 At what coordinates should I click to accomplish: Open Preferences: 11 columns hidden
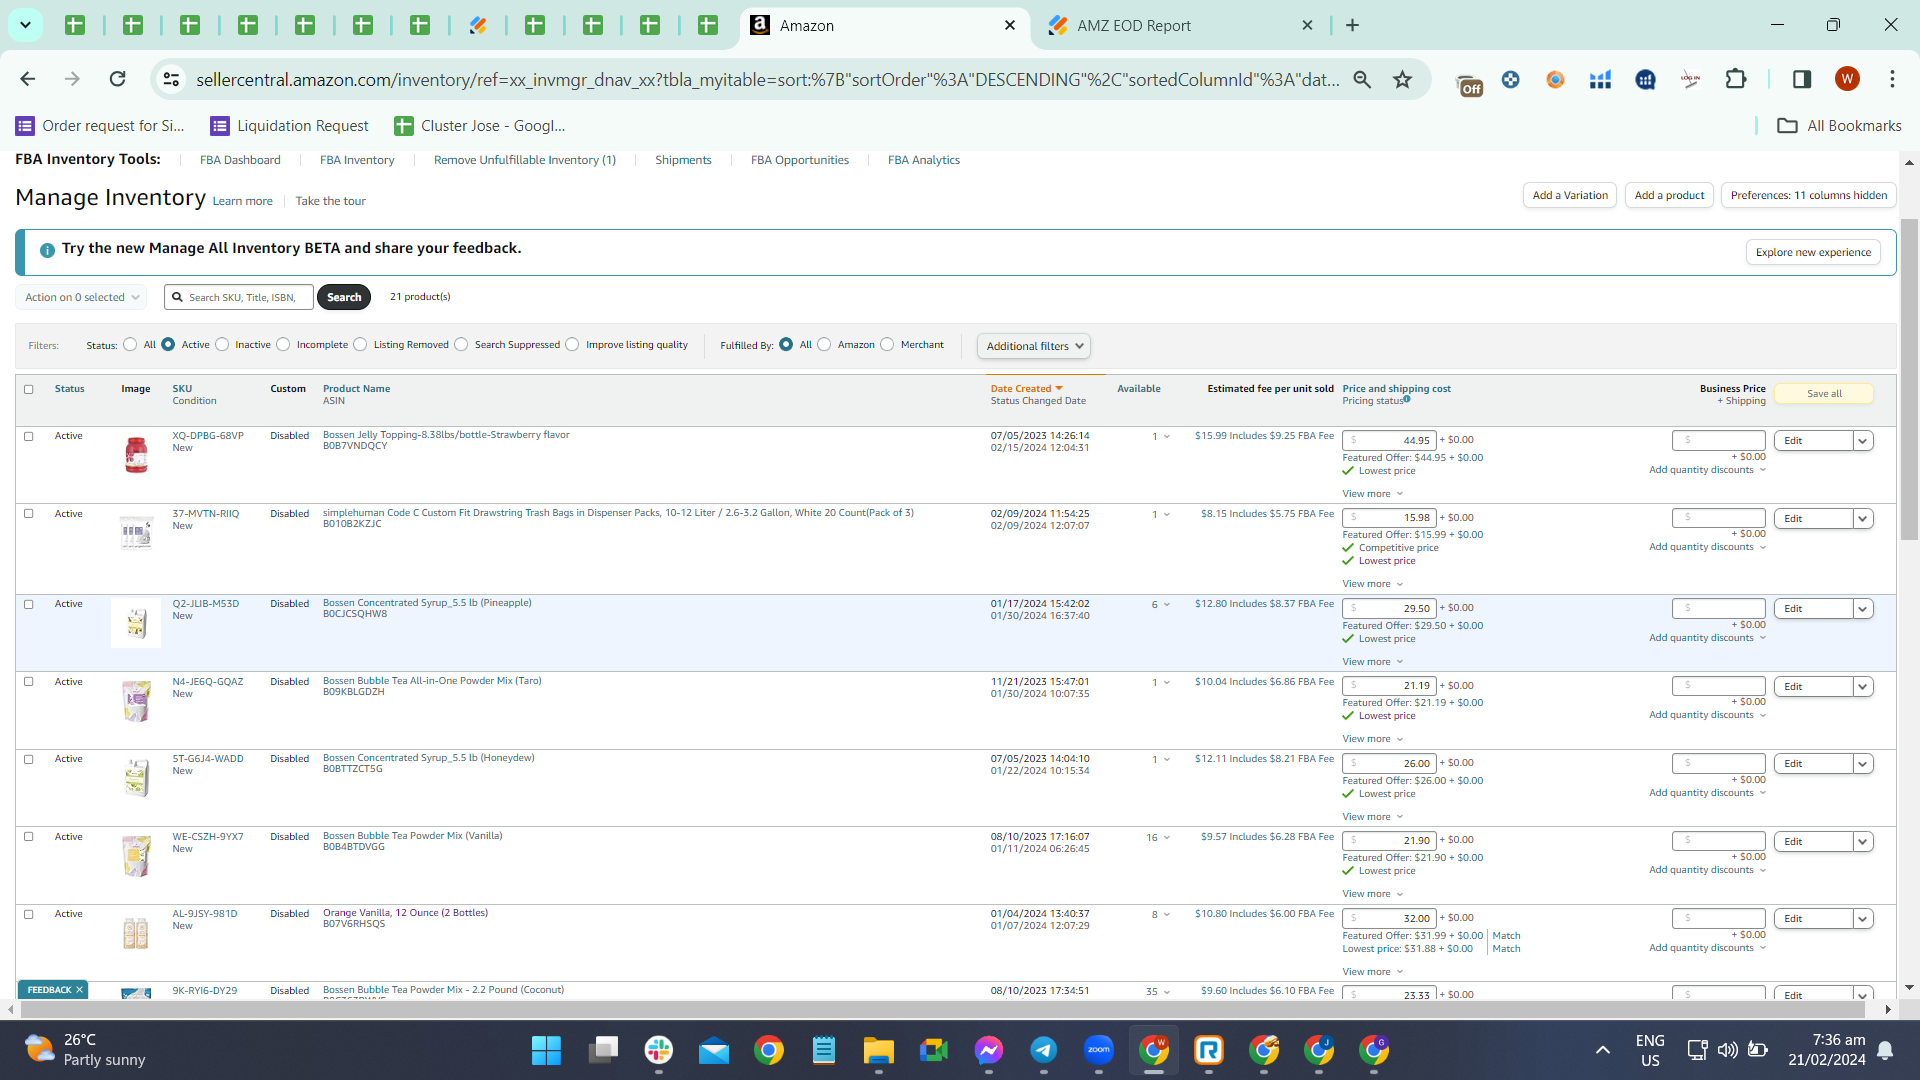coord(1809,196)
